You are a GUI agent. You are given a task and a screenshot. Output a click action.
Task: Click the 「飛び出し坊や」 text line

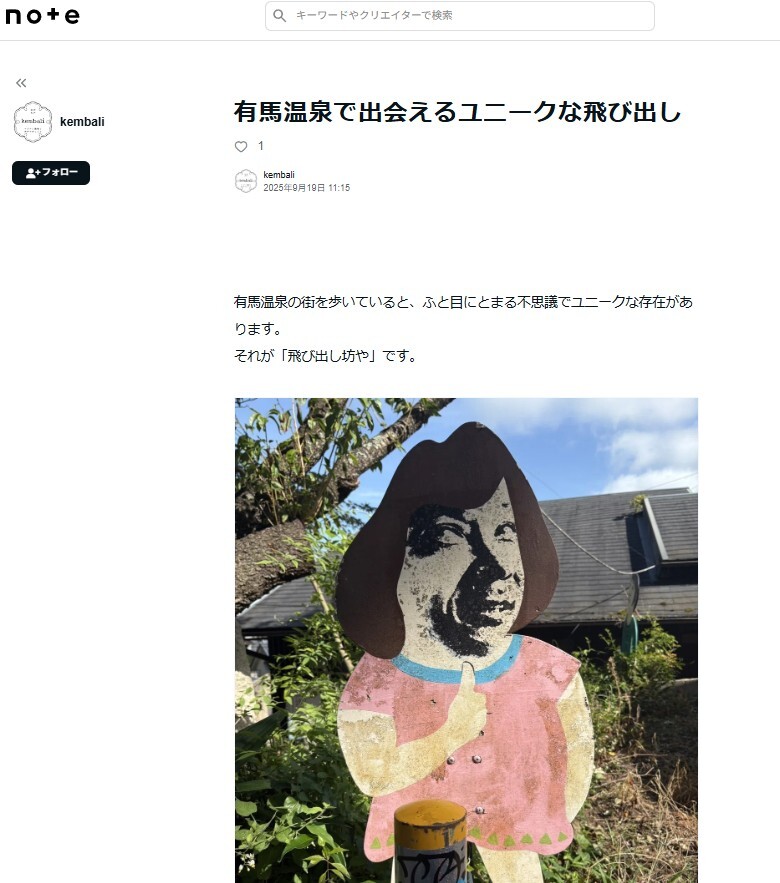click(x=325, y=356)
